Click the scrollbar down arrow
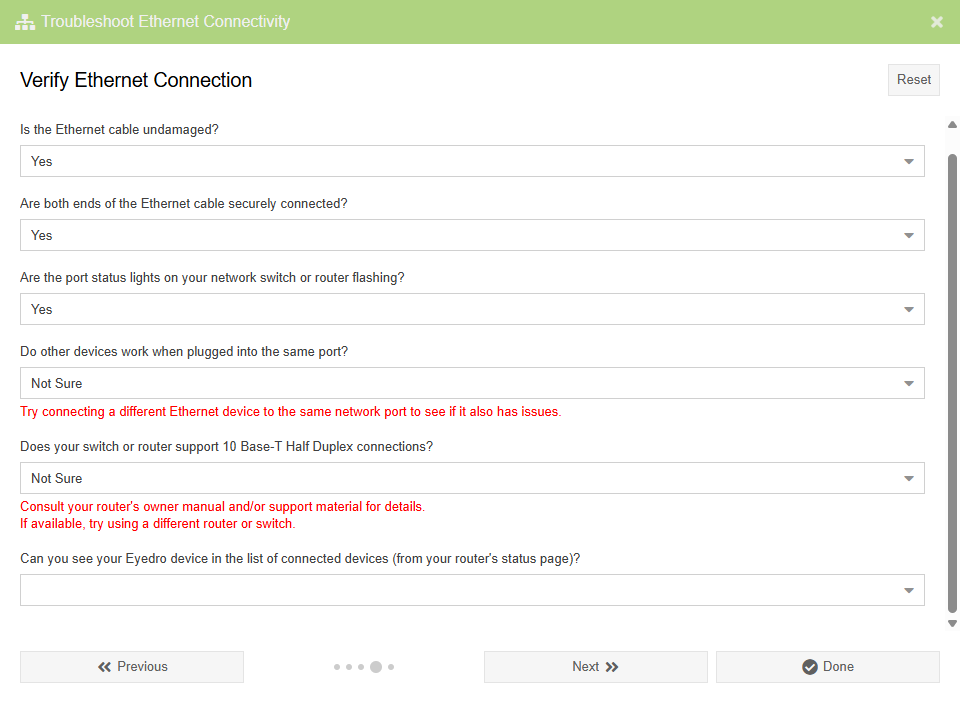 tap(952, 623)
